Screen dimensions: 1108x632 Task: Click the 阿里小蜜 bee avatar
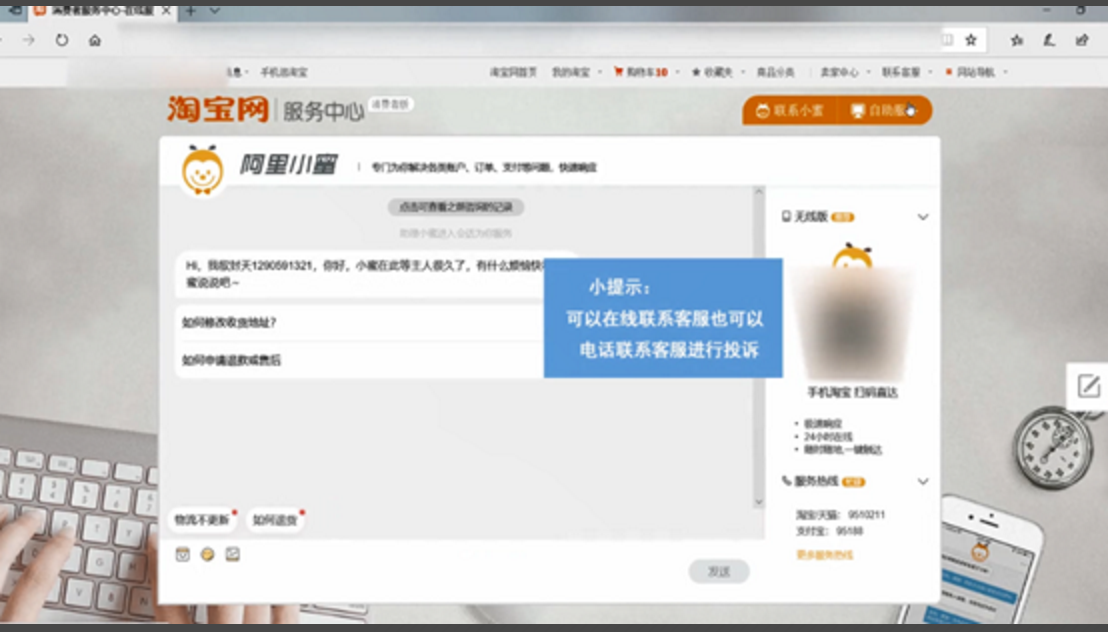203,170
